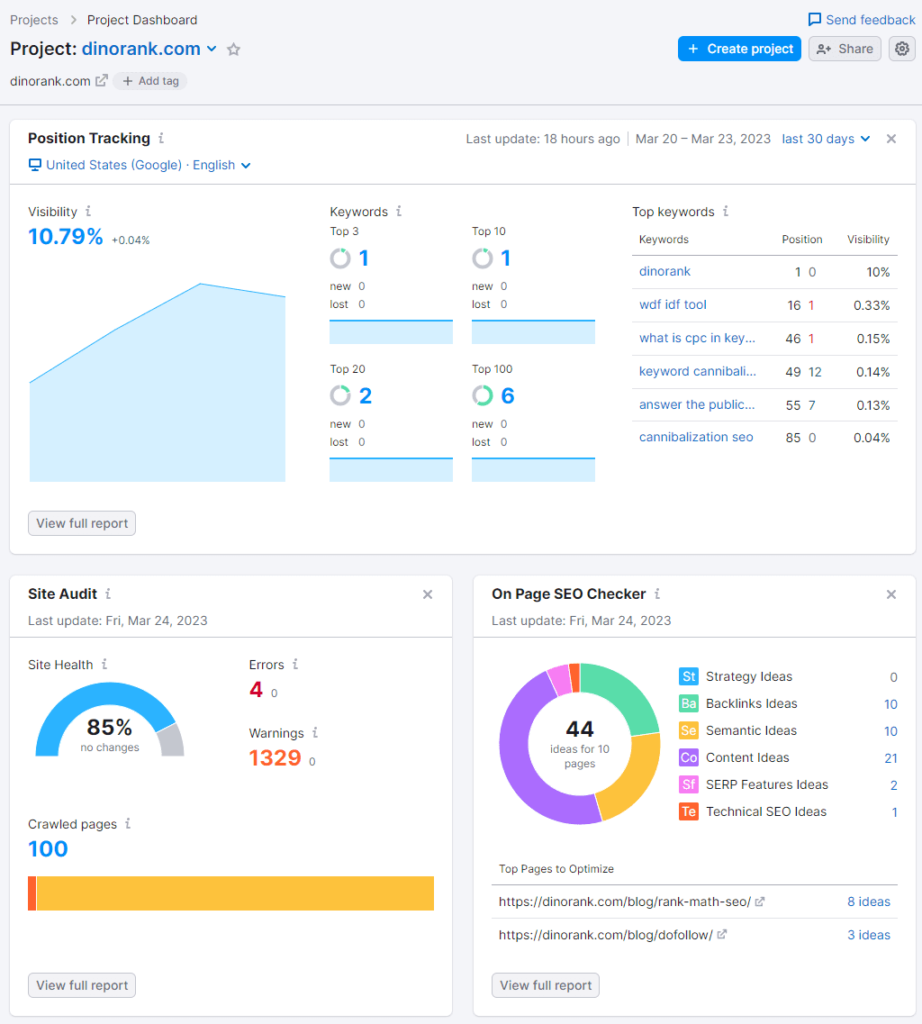Click the Semantic Ideas Se icon
The image size is (922, 1024).
(688, 730)
